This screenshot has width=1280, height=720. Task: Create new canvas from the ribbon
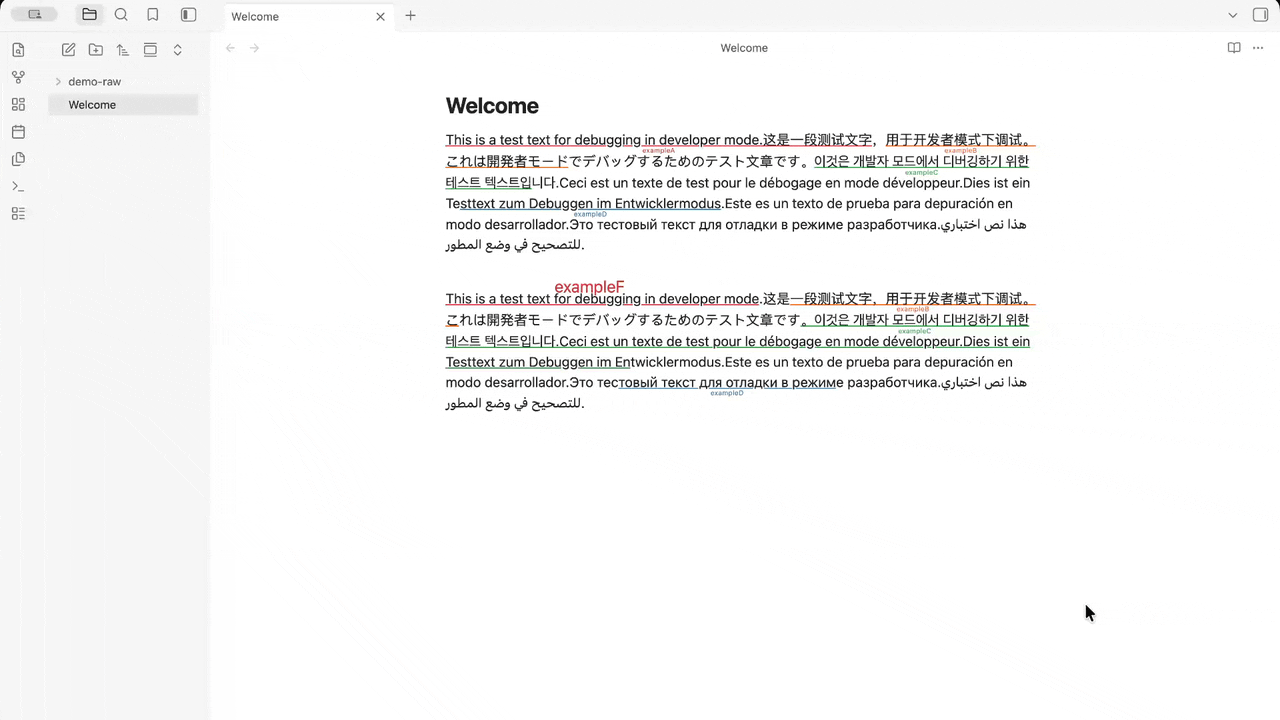click(18, 104)
